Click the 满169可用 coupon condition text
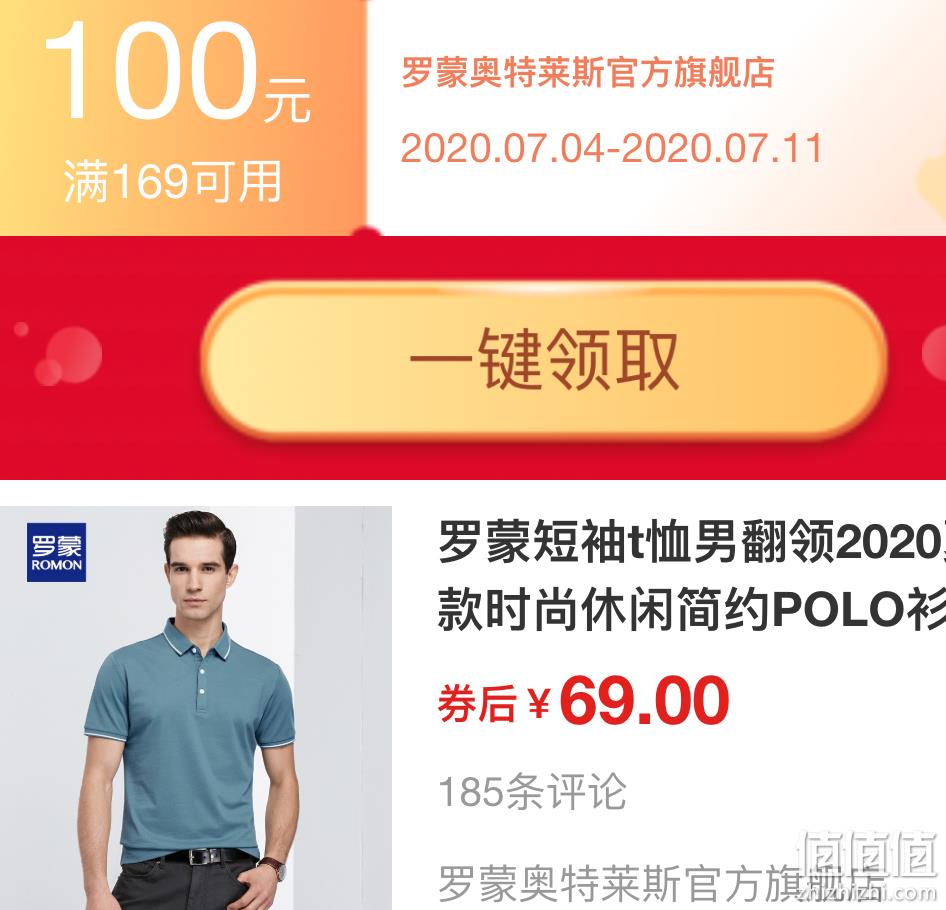 (173, 181)
